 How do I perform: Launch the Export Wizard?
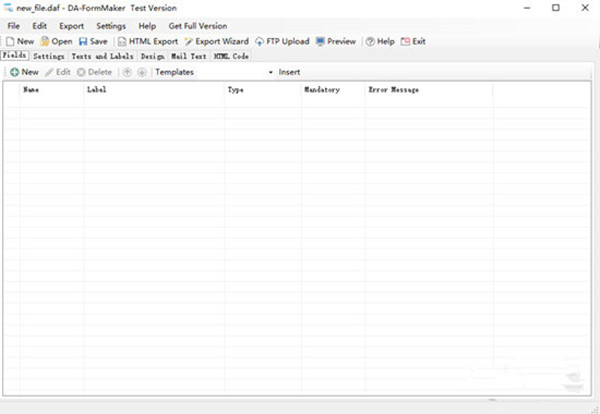[x=217, y=41]
